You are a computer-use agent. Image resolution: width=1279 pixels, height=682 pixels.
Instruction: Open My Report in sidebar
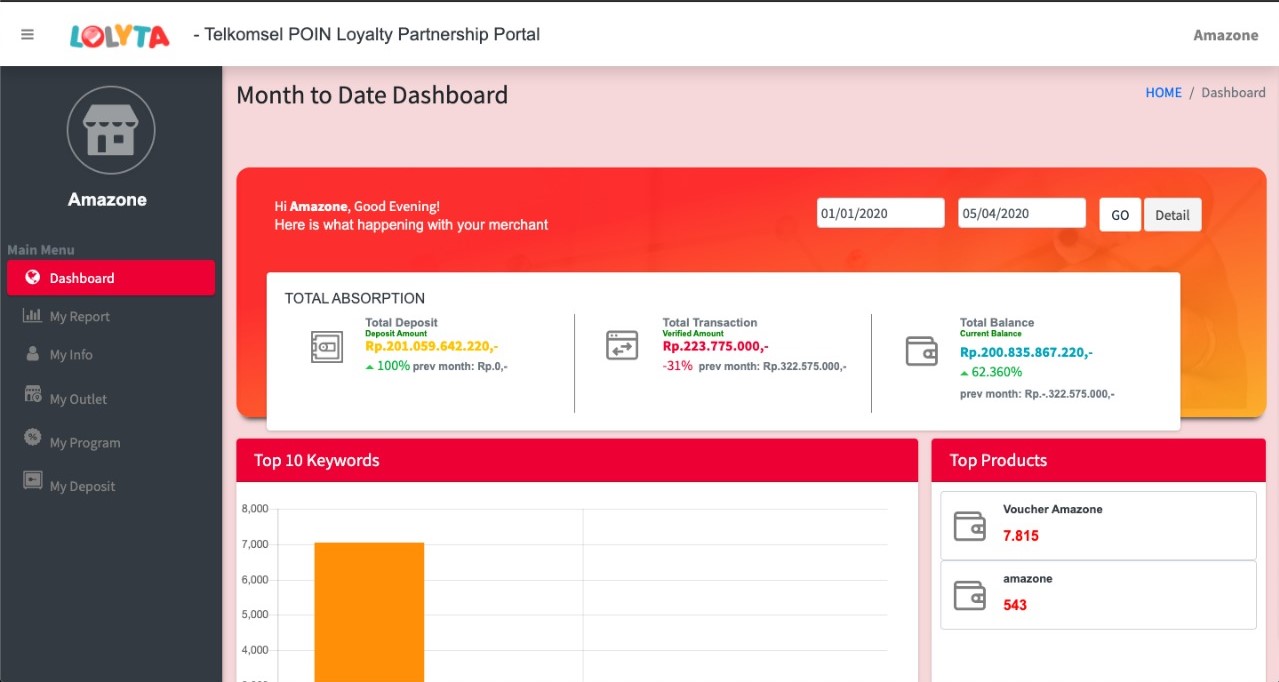[111, 316]
